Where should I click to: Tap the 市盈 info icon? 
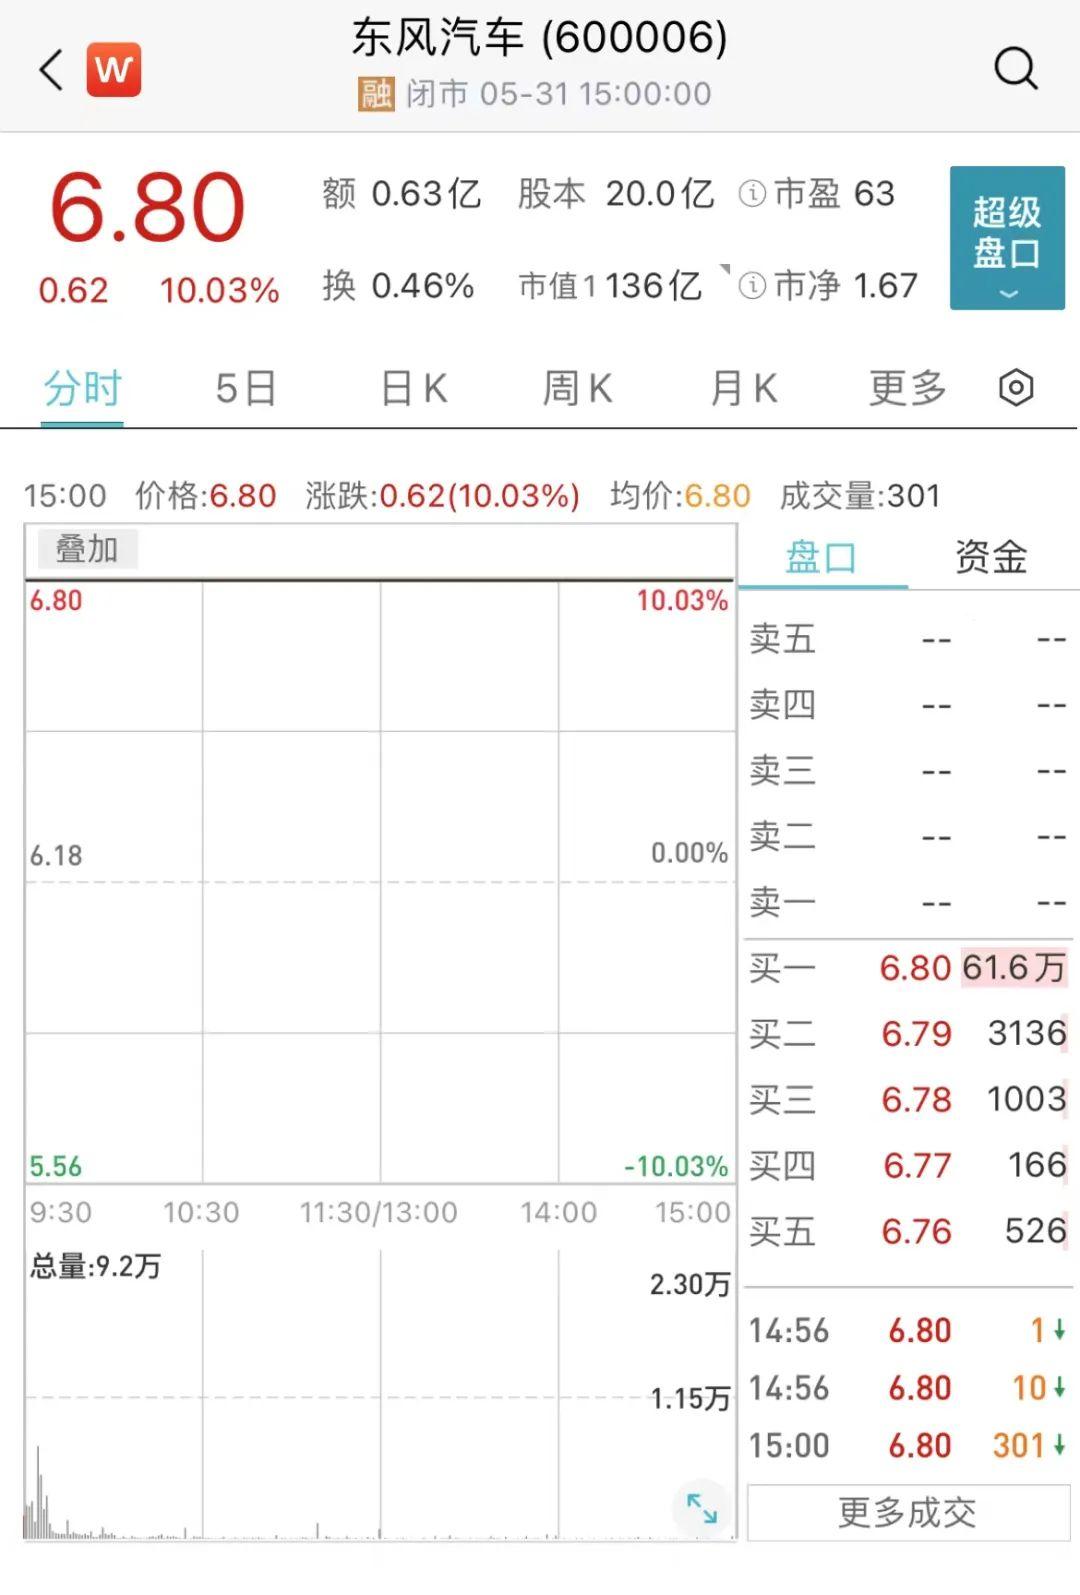752,194
